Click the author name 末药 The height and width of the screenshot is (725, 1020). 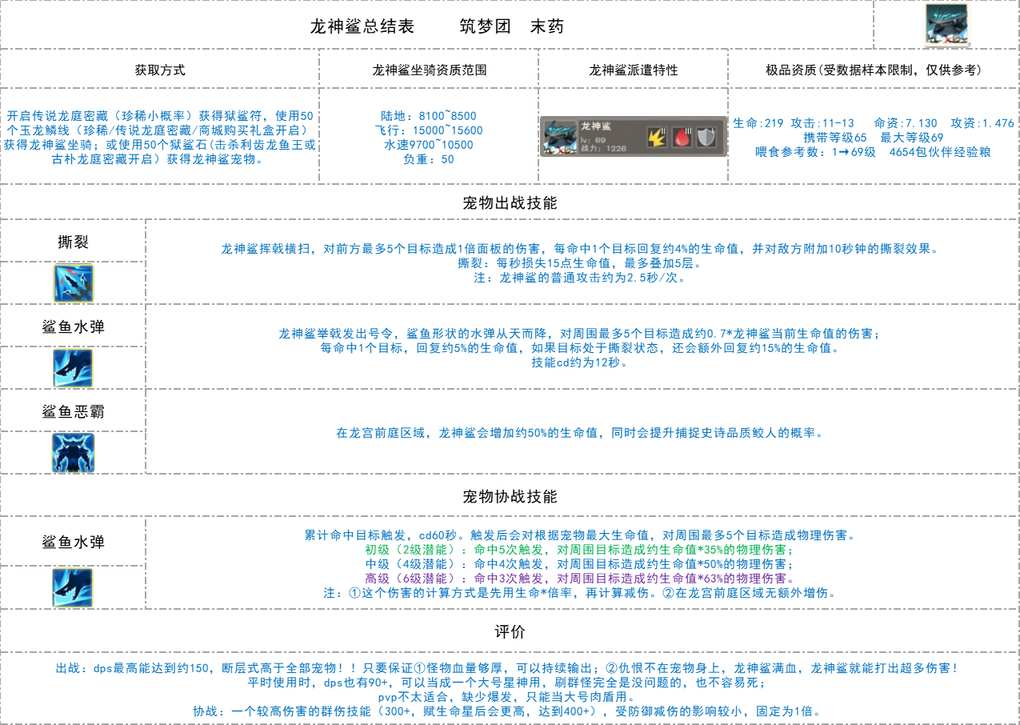(547, 27)
